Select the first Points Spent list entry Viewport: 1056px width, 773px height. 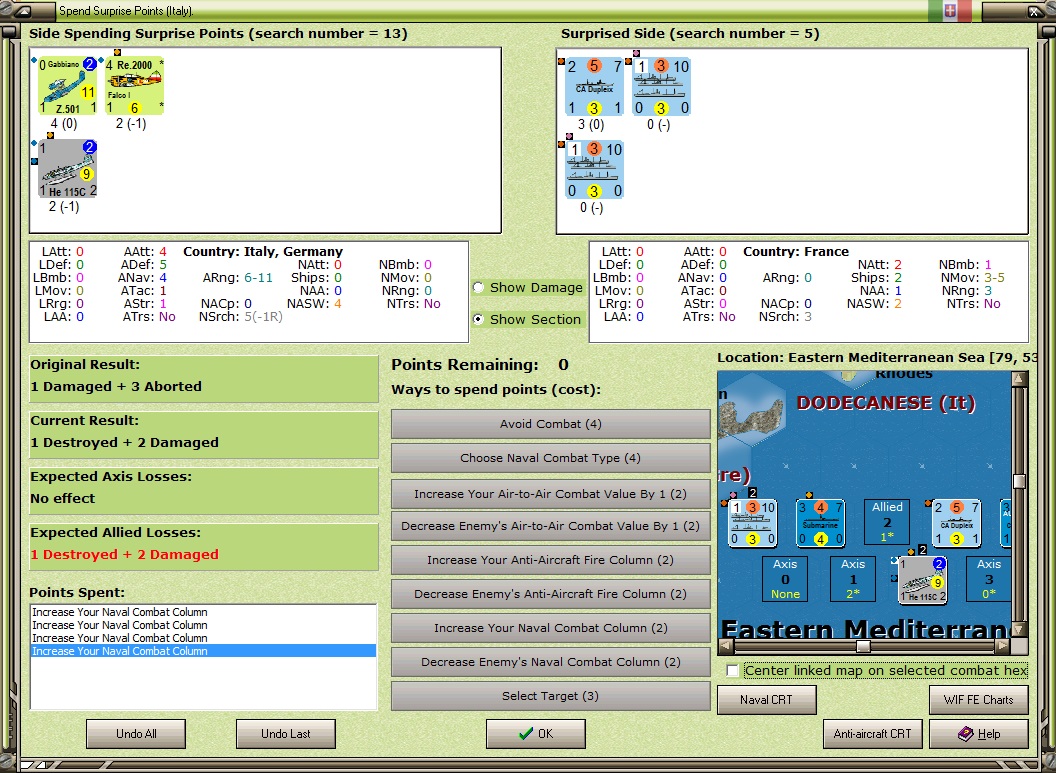[203, 612]
